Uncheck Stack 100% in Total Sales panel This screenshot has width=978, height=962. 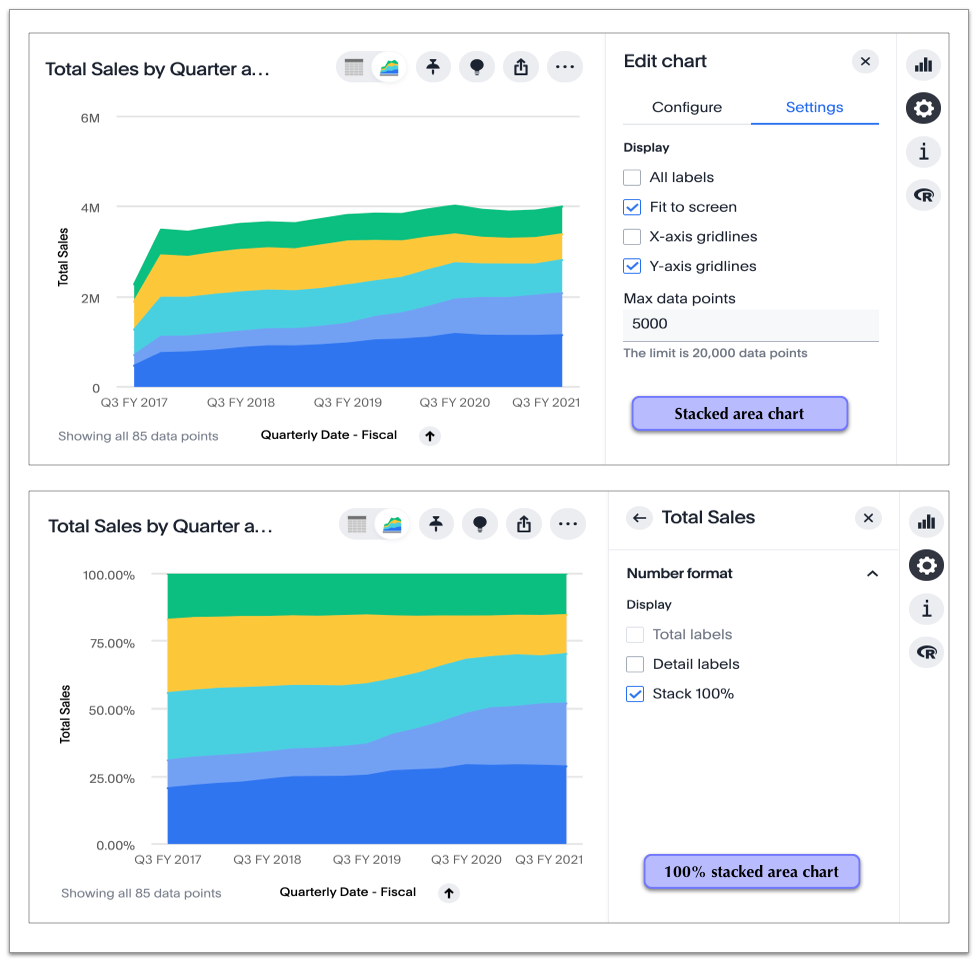click(x=635, y=693)
